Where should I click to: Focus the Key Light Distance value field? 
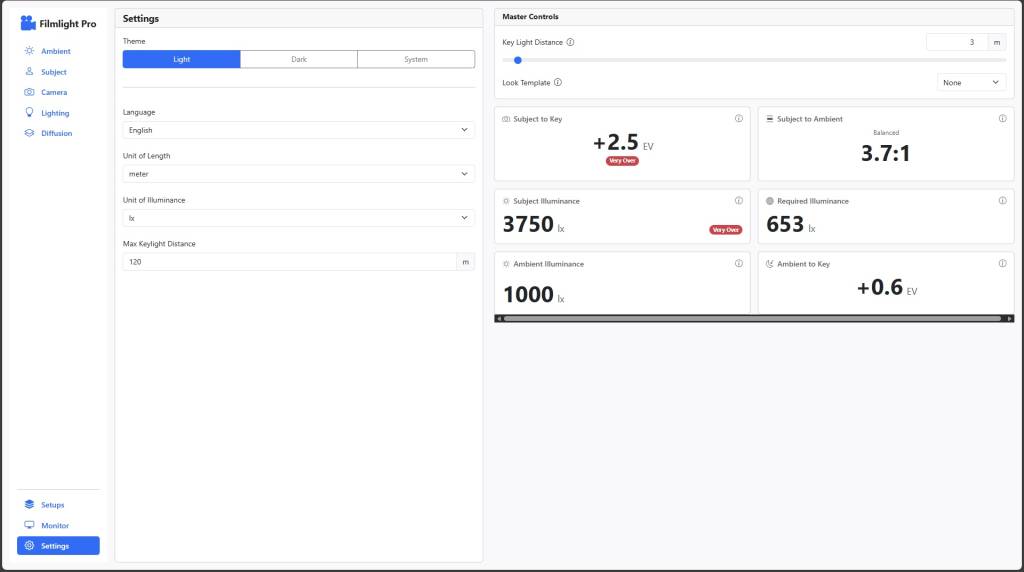(957, 42)
